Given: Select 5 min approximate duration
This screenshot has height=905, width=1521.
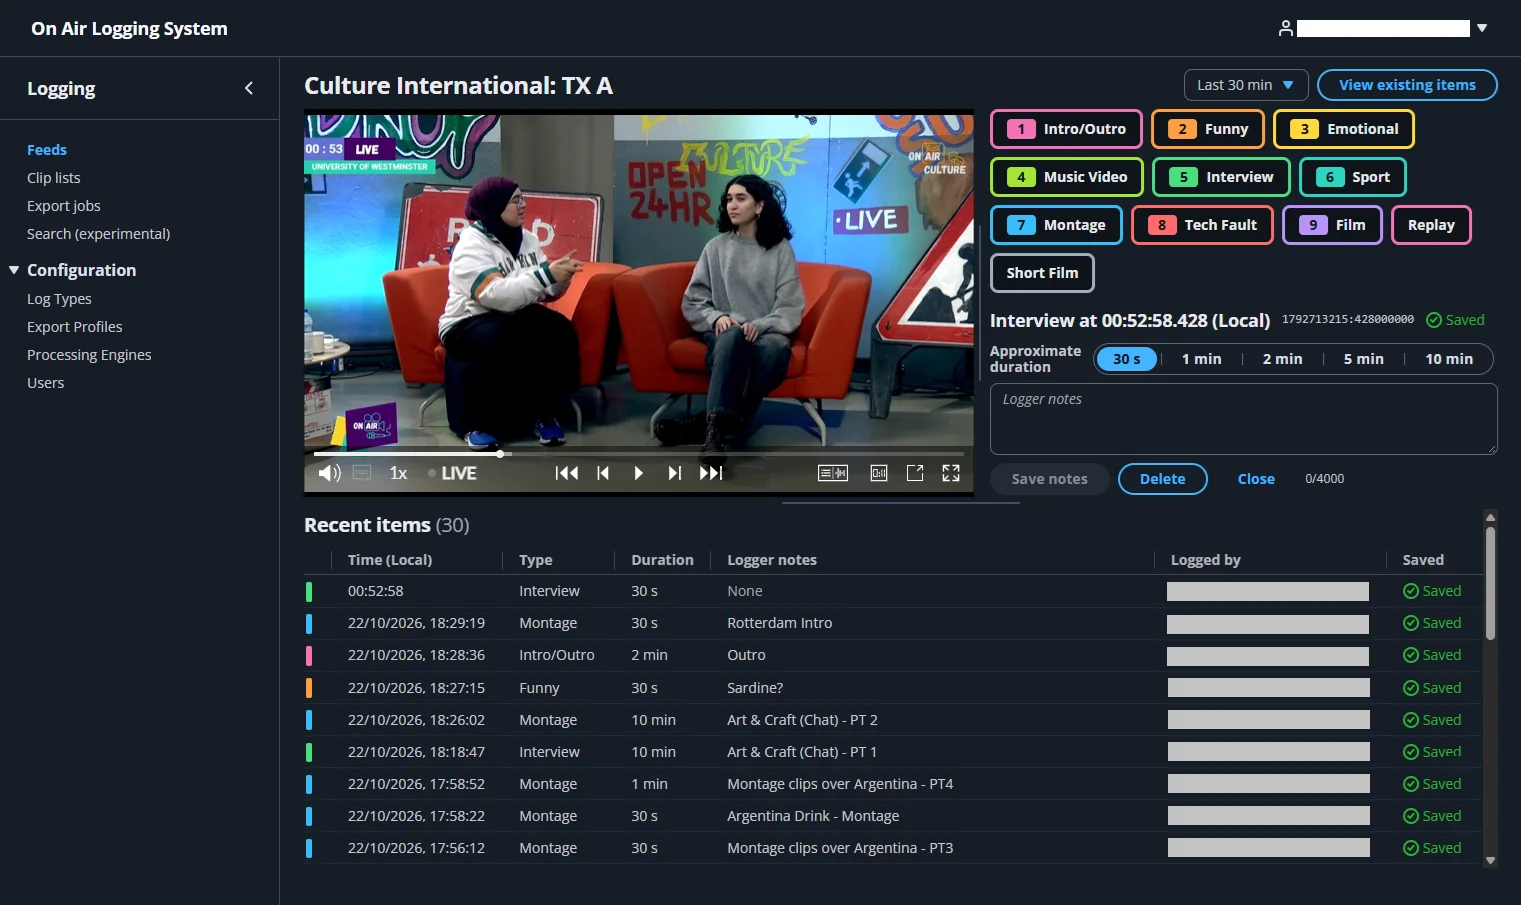Looking at the screenshot, I should [x=1363, y=359].
